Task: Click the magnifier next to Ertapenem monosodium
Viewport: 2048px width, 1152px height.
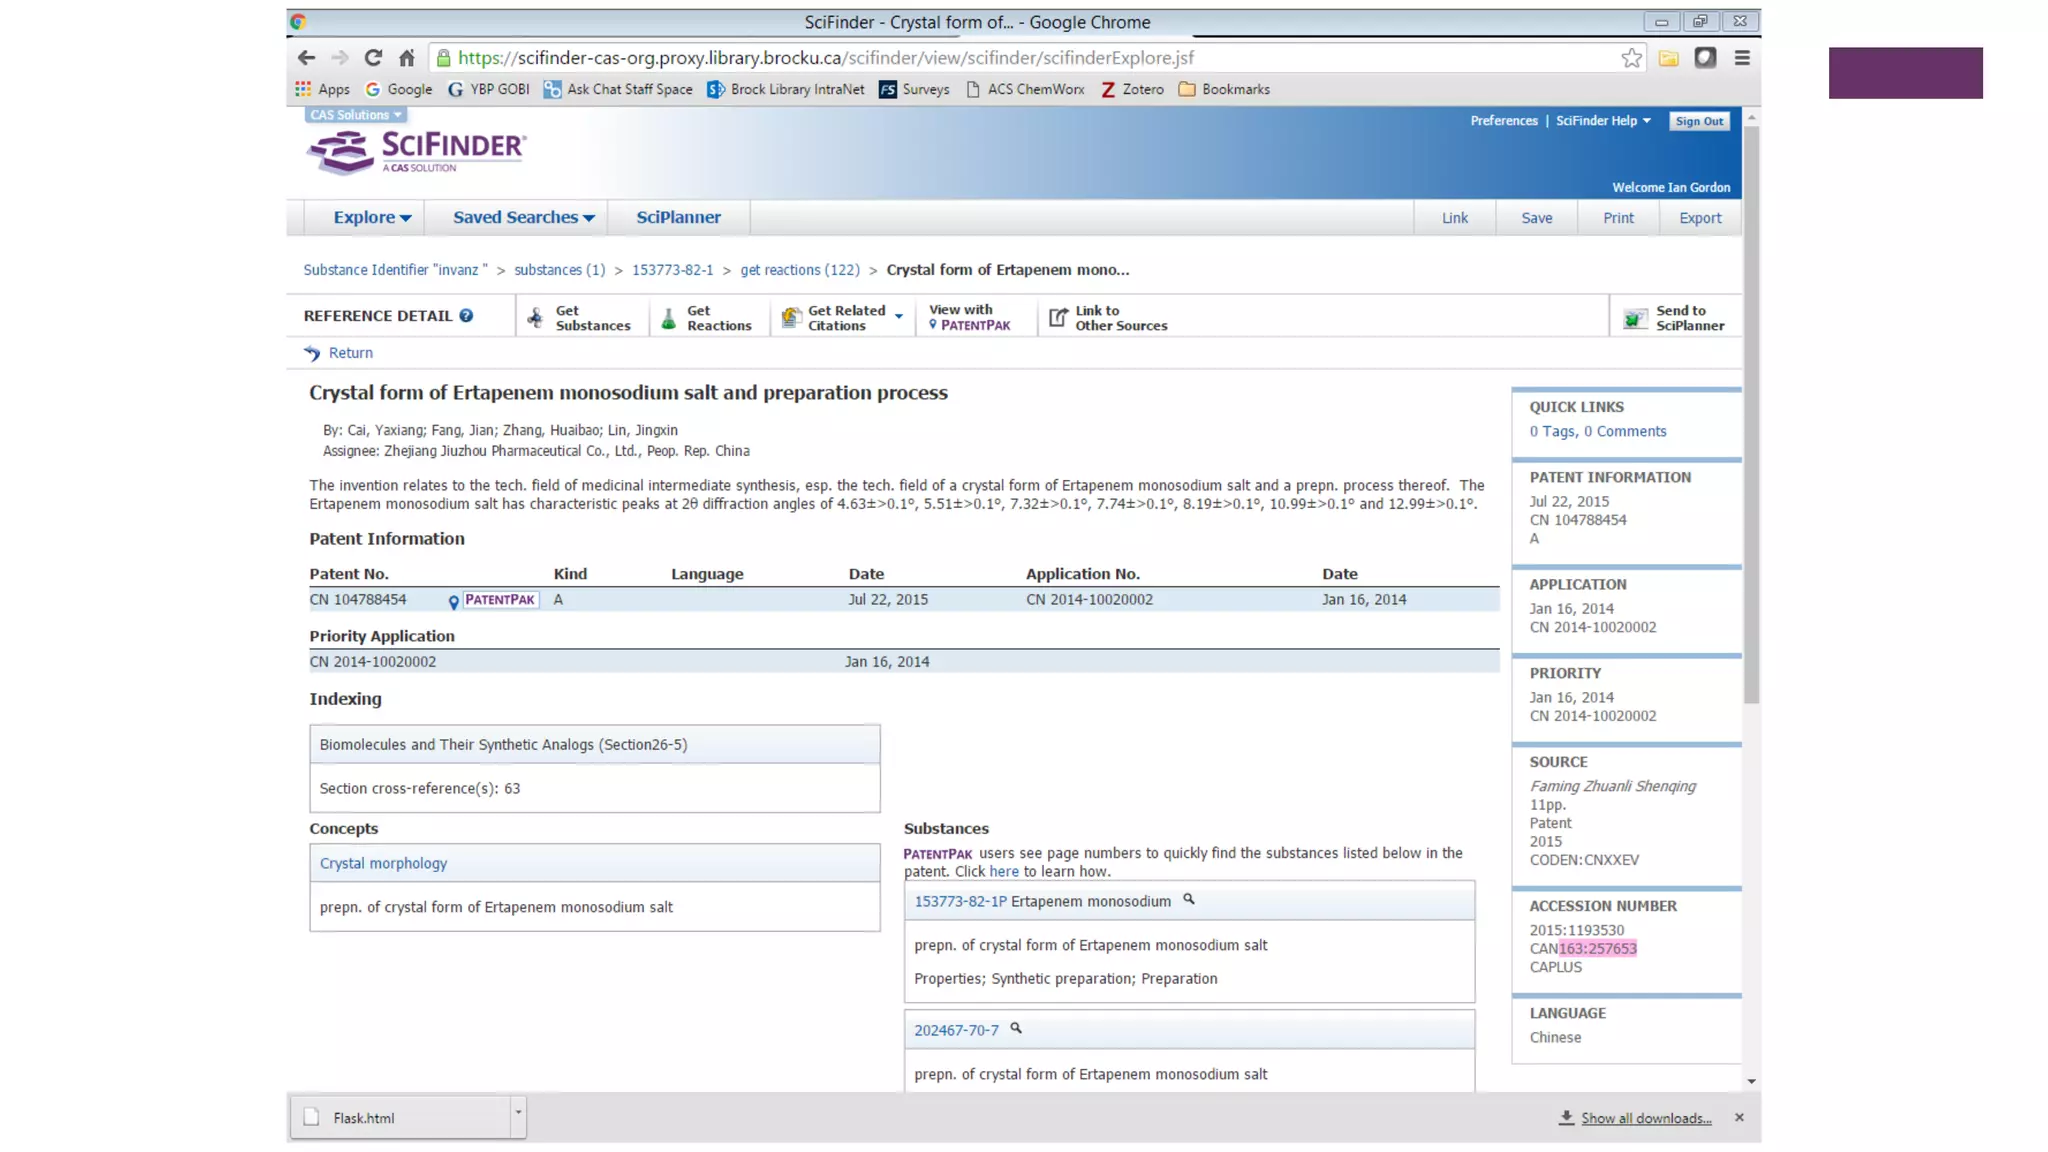Action: (x=1189, y=899)
